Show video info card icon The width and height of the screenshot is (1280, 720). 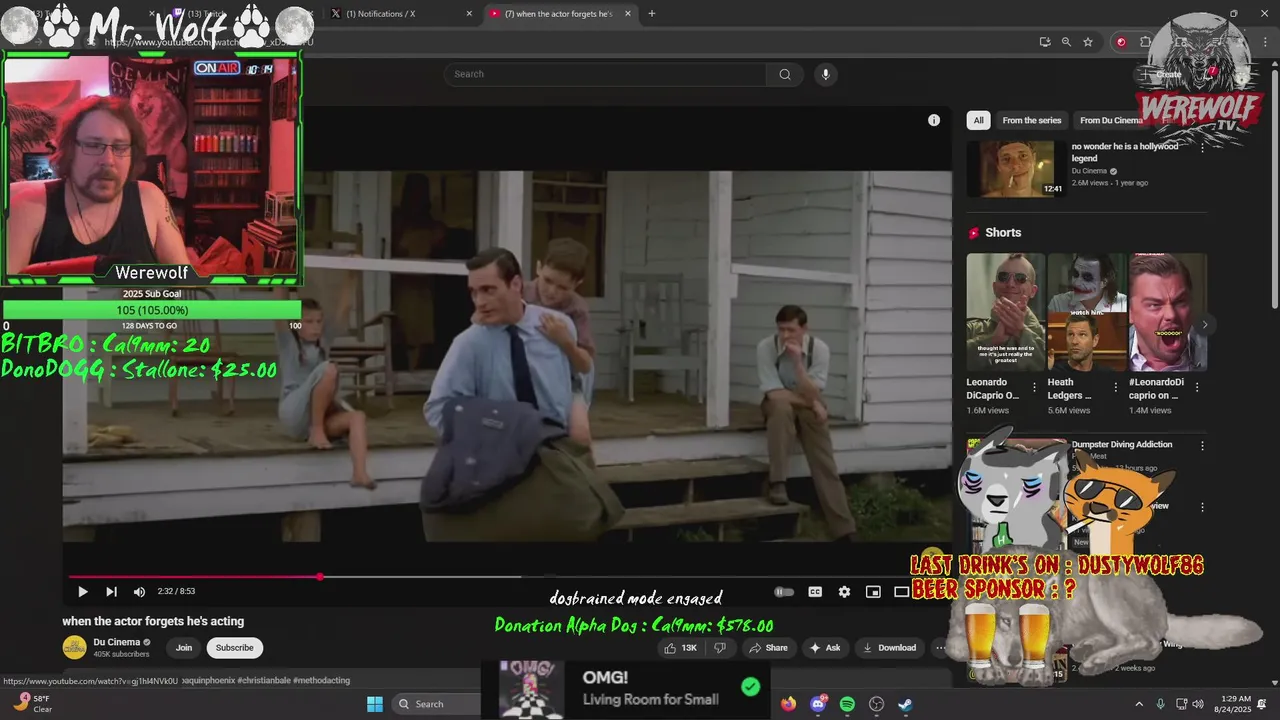934,120
